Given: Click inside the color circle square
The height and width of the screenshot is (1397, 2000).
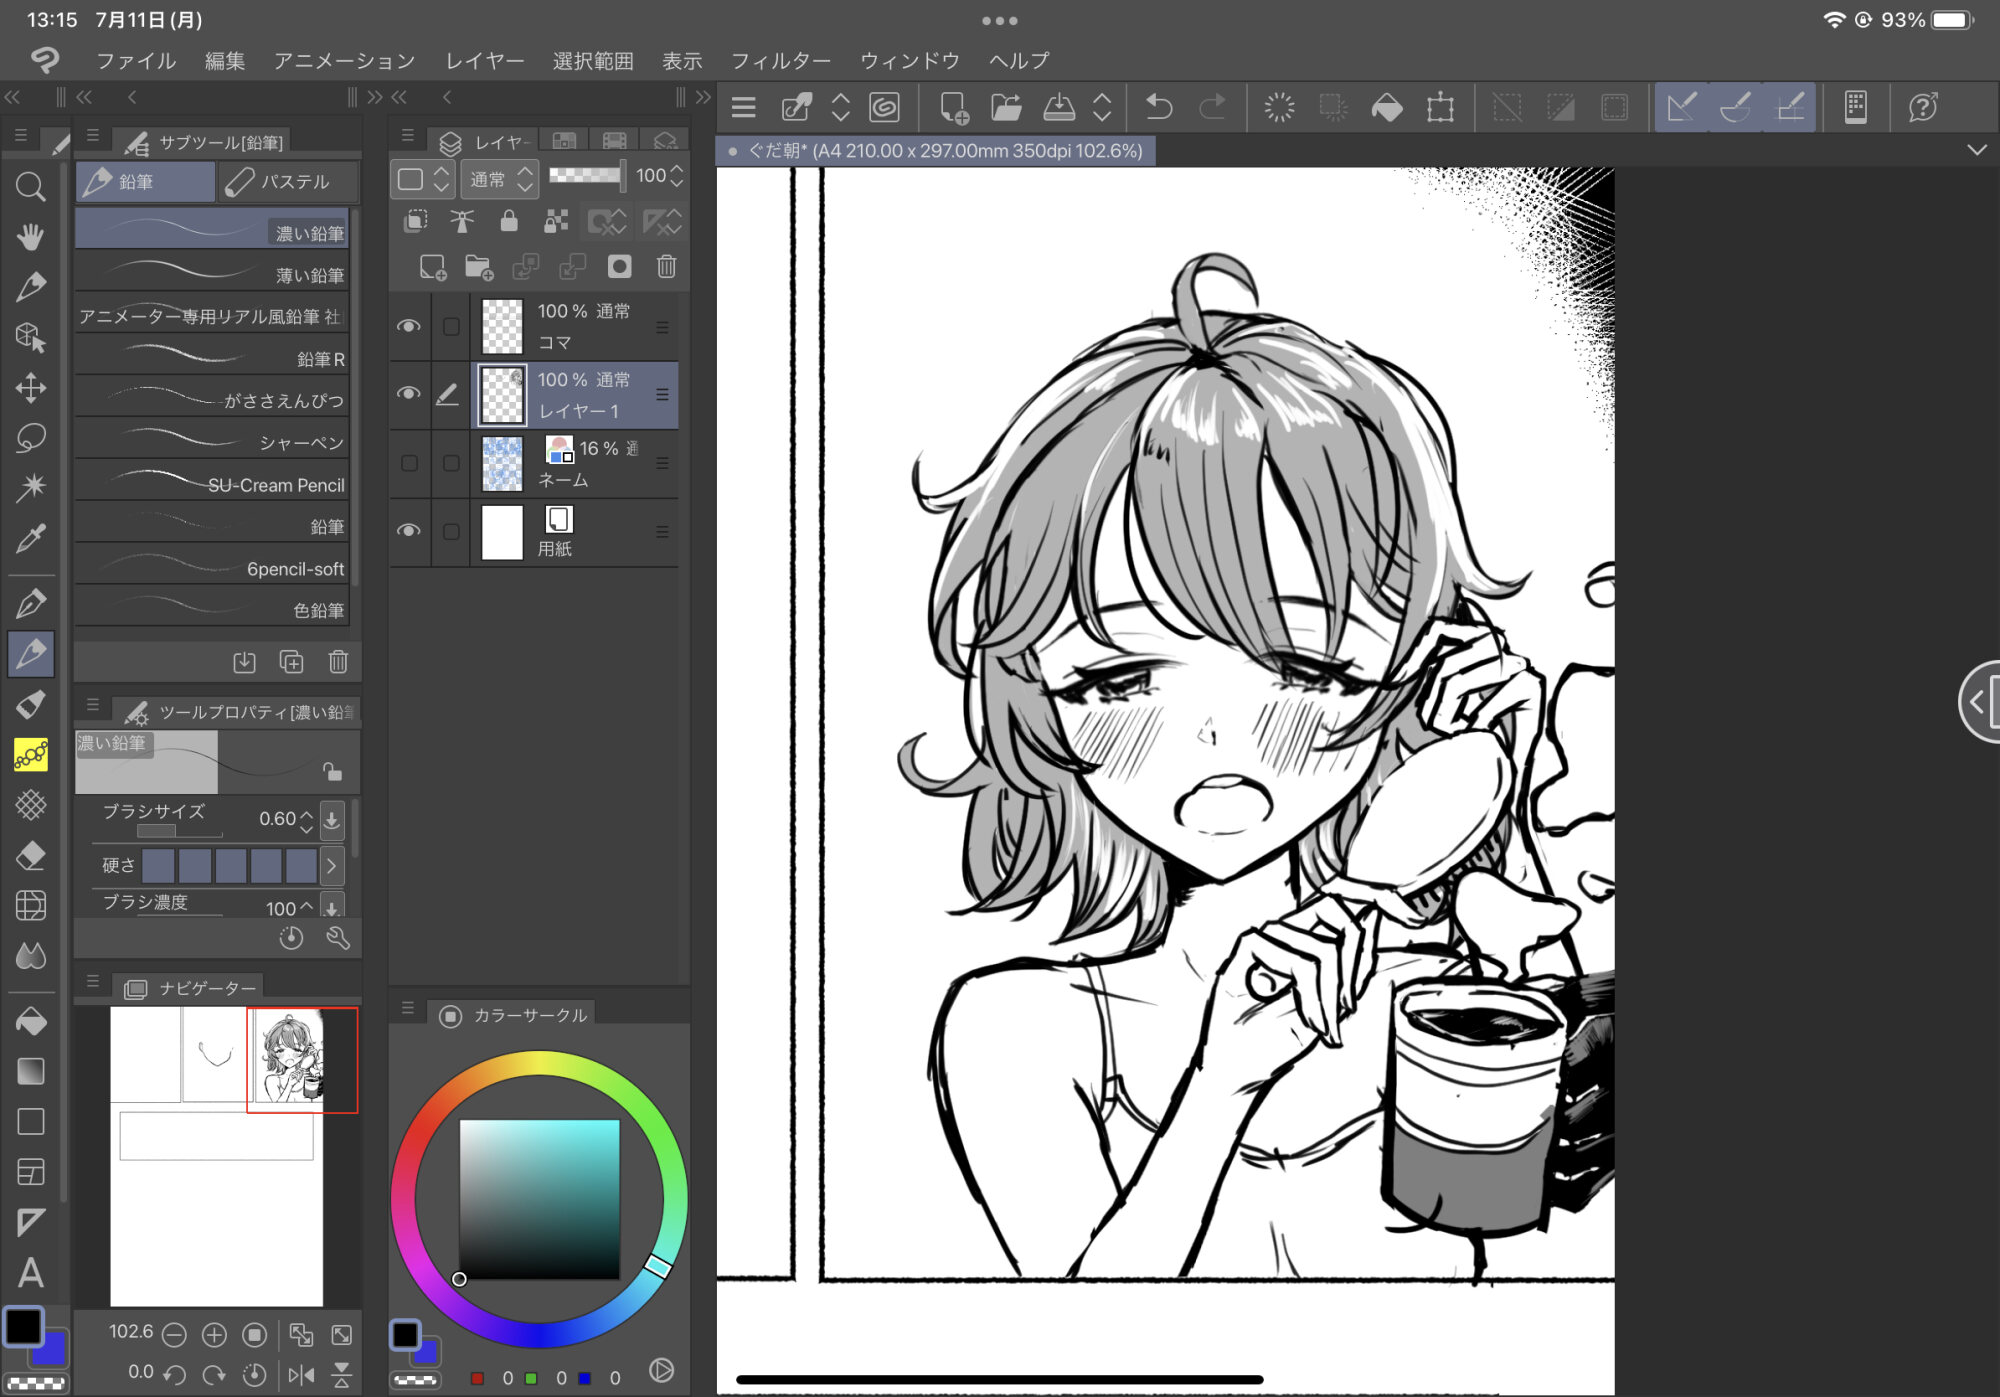Looking at the screenshot, I should 539,1198.
